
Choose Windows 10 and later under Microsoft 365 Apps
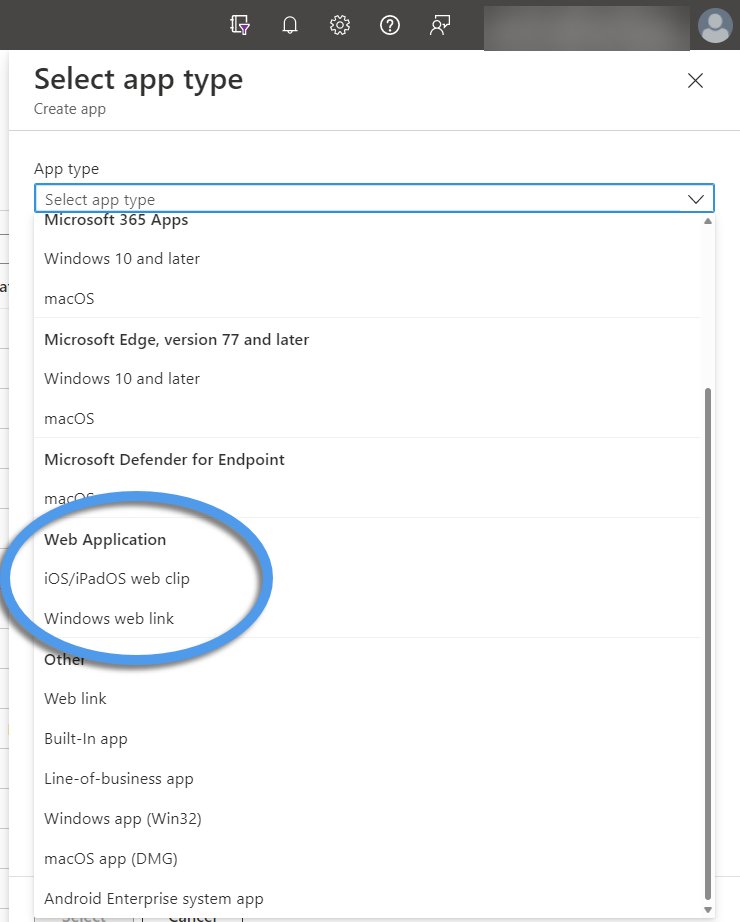[x=368, y=259]
